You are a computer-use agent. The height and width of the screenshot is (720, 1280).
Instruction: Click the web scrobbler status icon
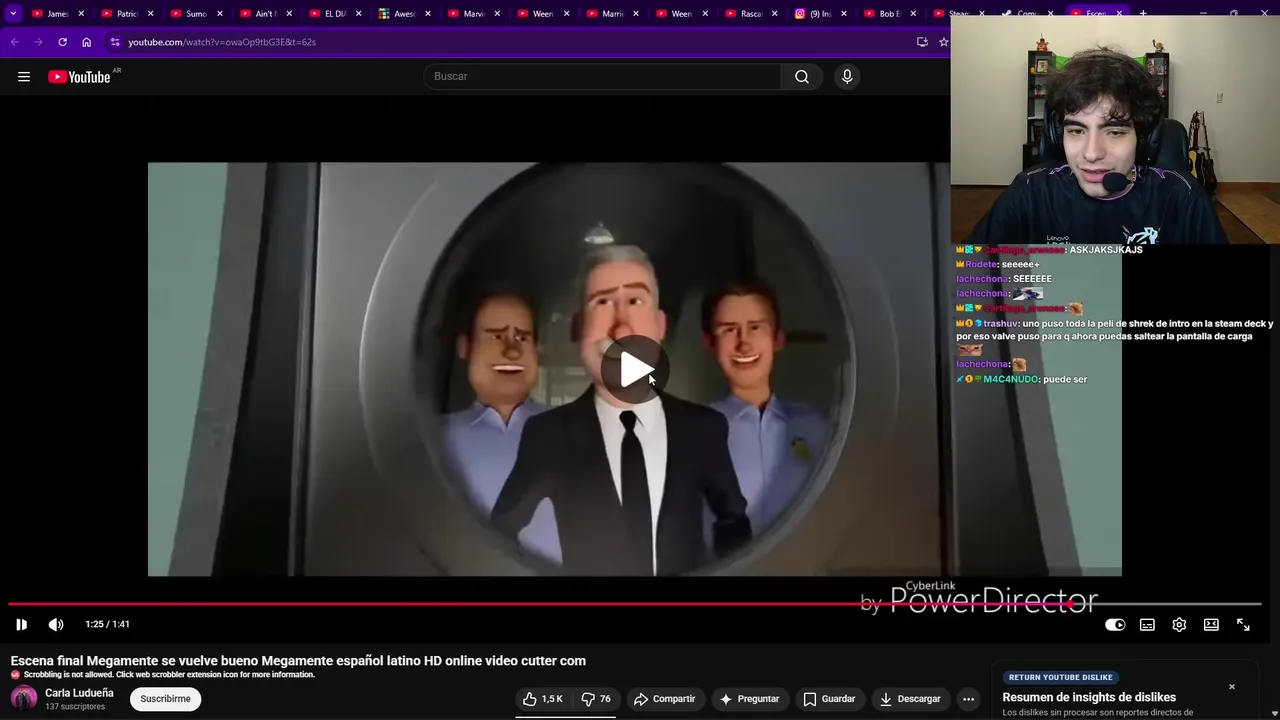[15, 675]
